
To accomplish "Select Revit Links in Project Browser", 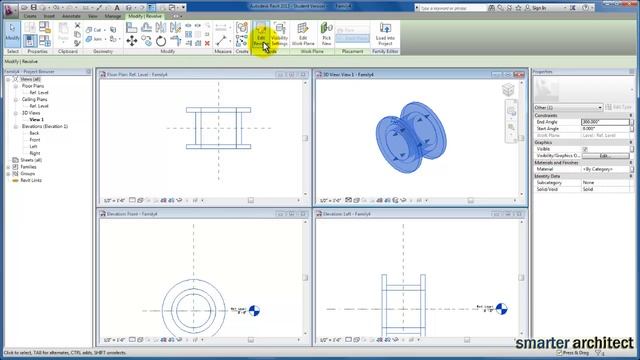I will pos(31,180).
